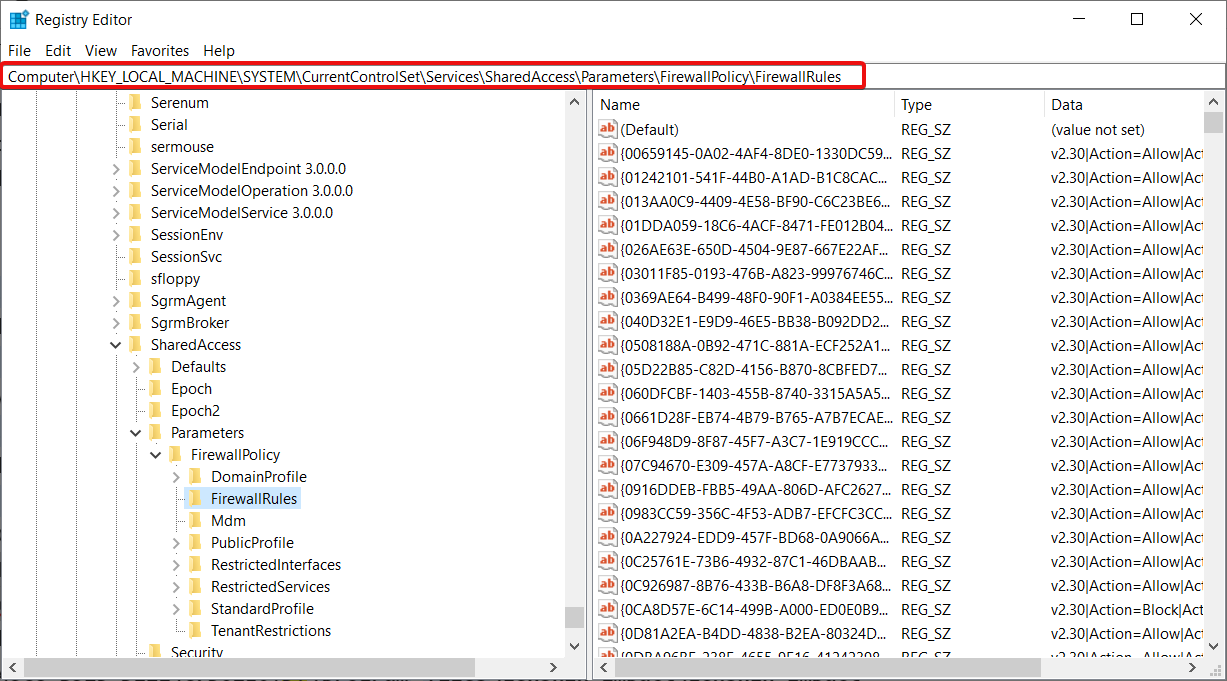The height and width of the screenshot is (681, 1227).
Task: Click the tree pane vertical scrollbar thumb
Action: point(574,617)
